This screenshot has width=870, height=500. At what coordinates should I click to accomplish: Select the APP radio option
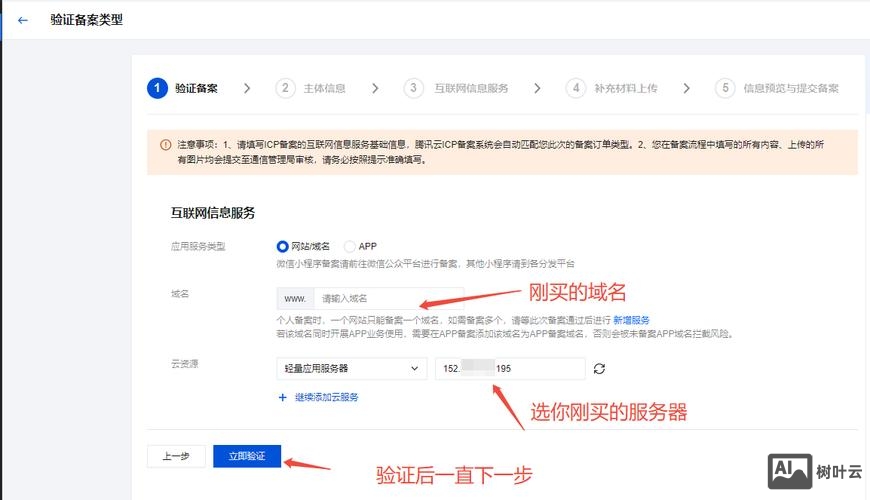pyautogui.click(x=350, y=246)
